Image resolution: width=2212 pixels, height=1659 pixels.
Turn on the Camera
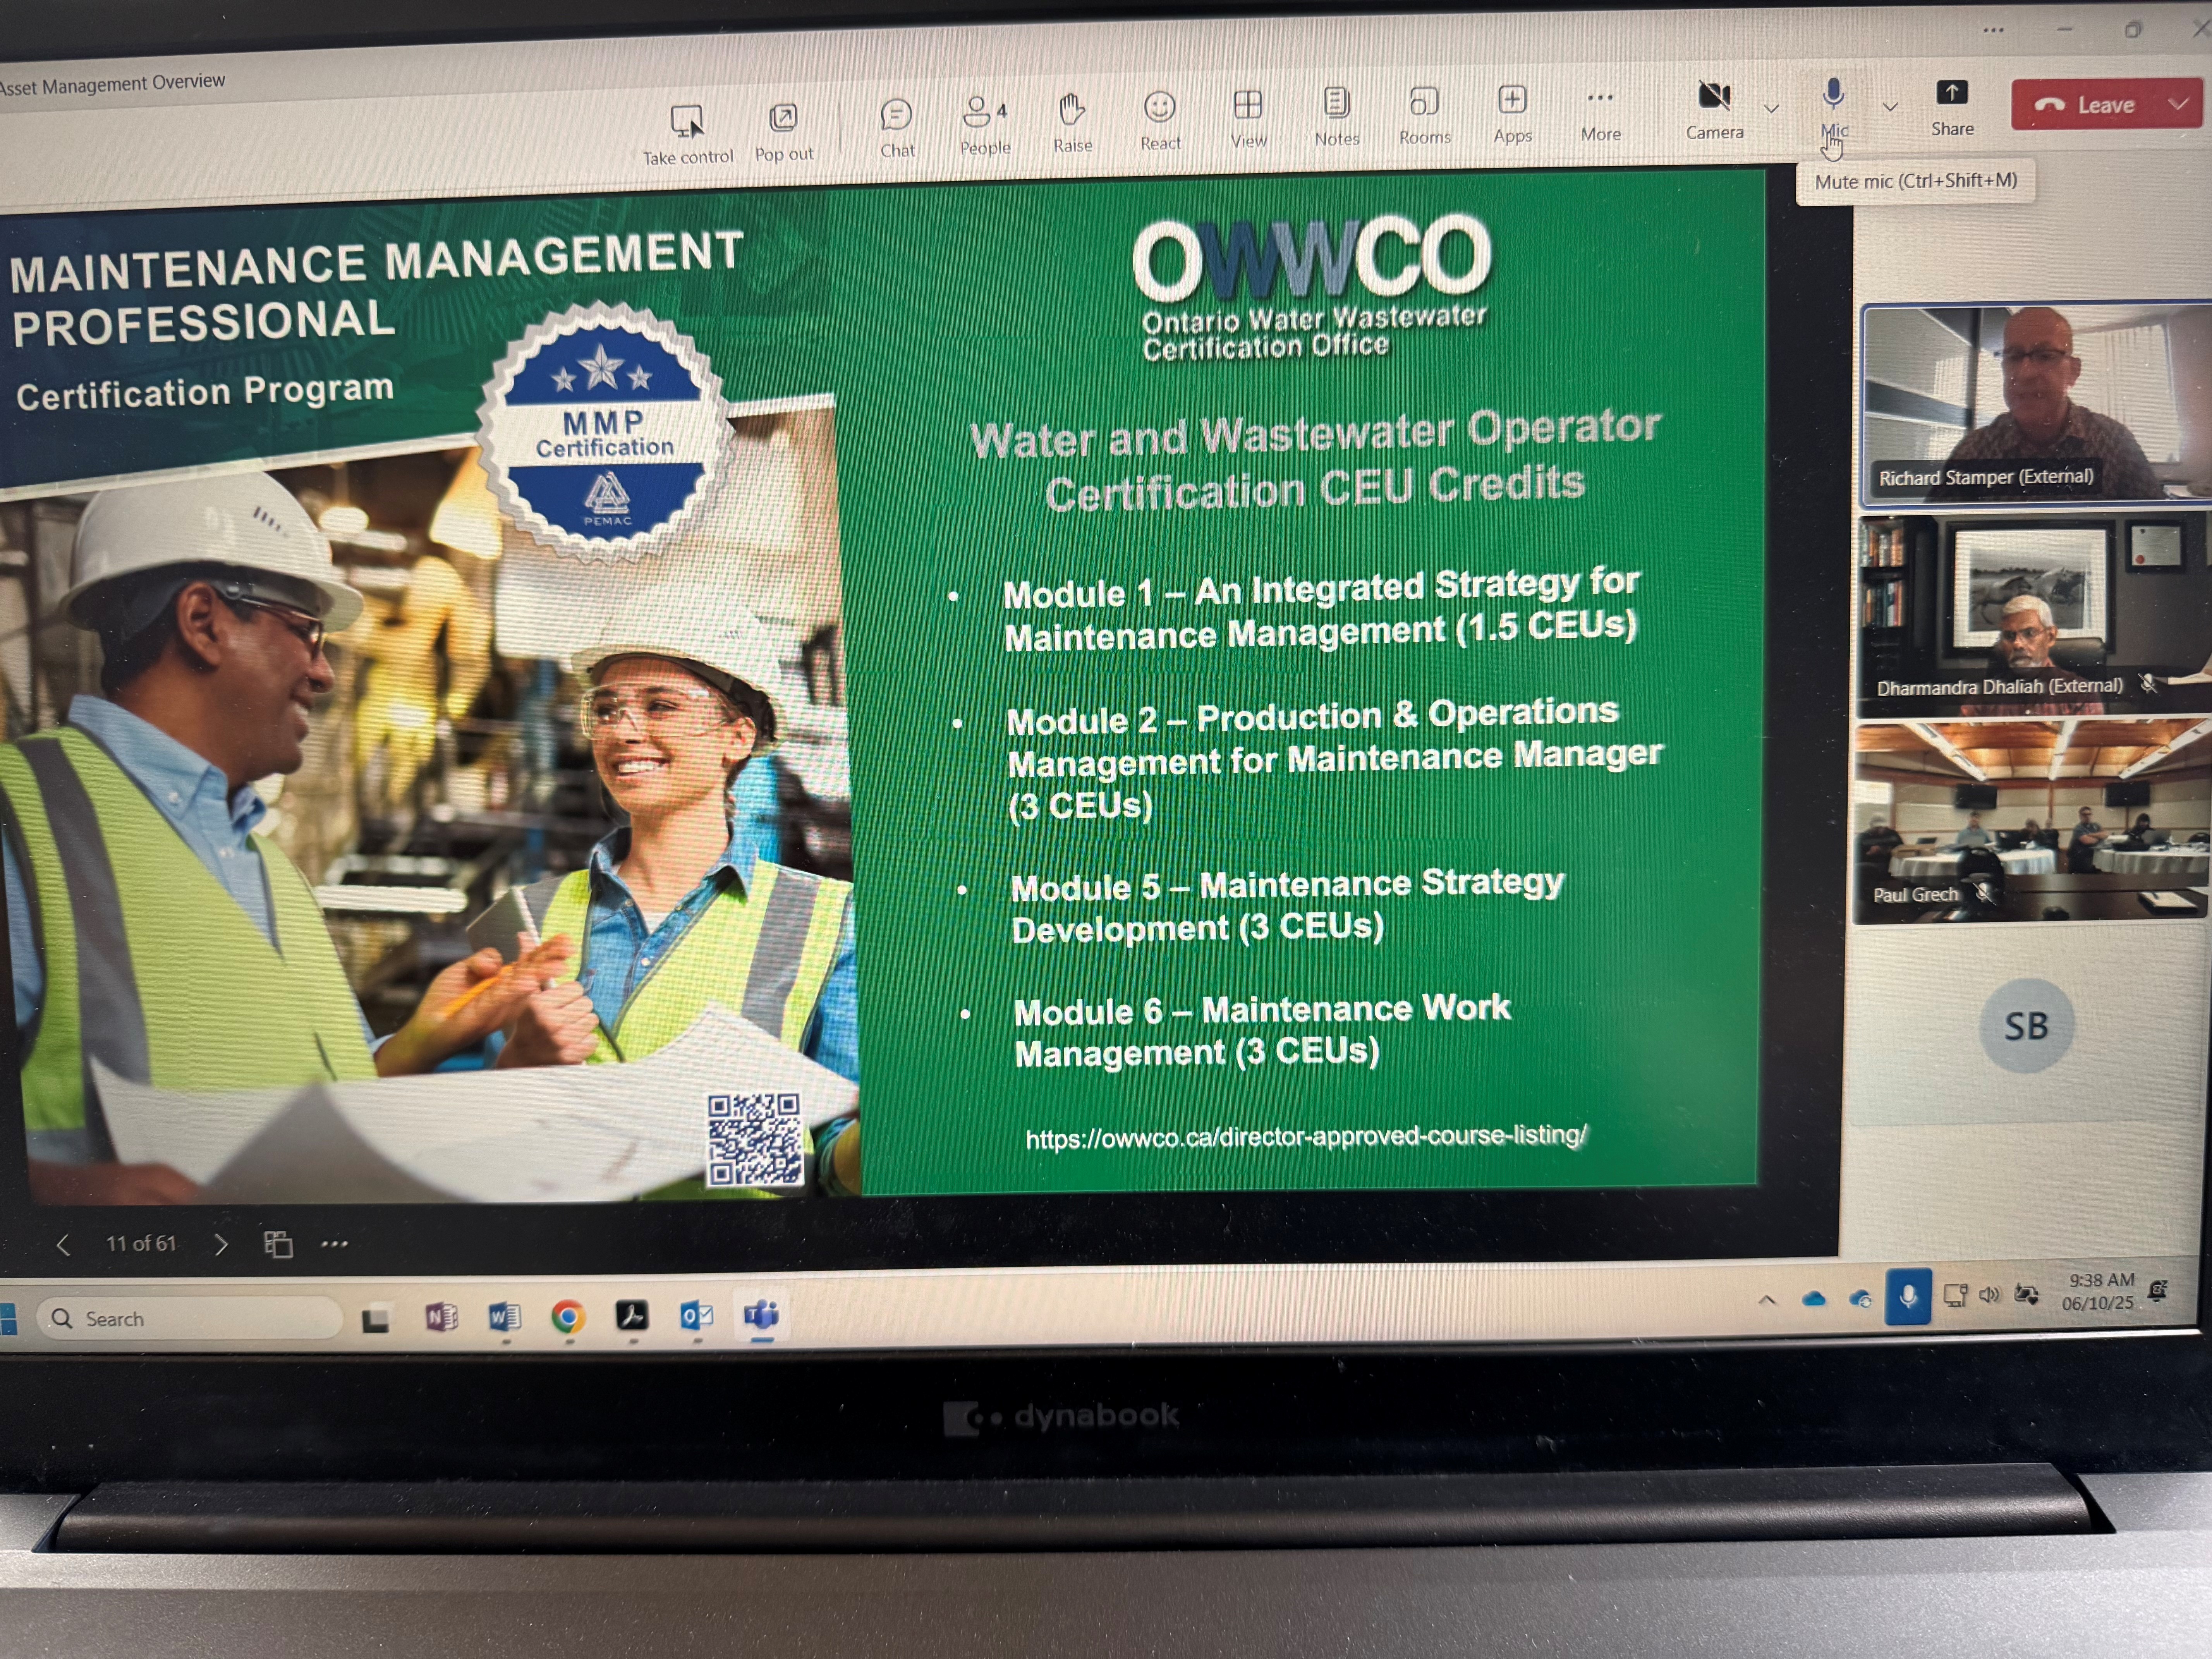pos(1714,110)
